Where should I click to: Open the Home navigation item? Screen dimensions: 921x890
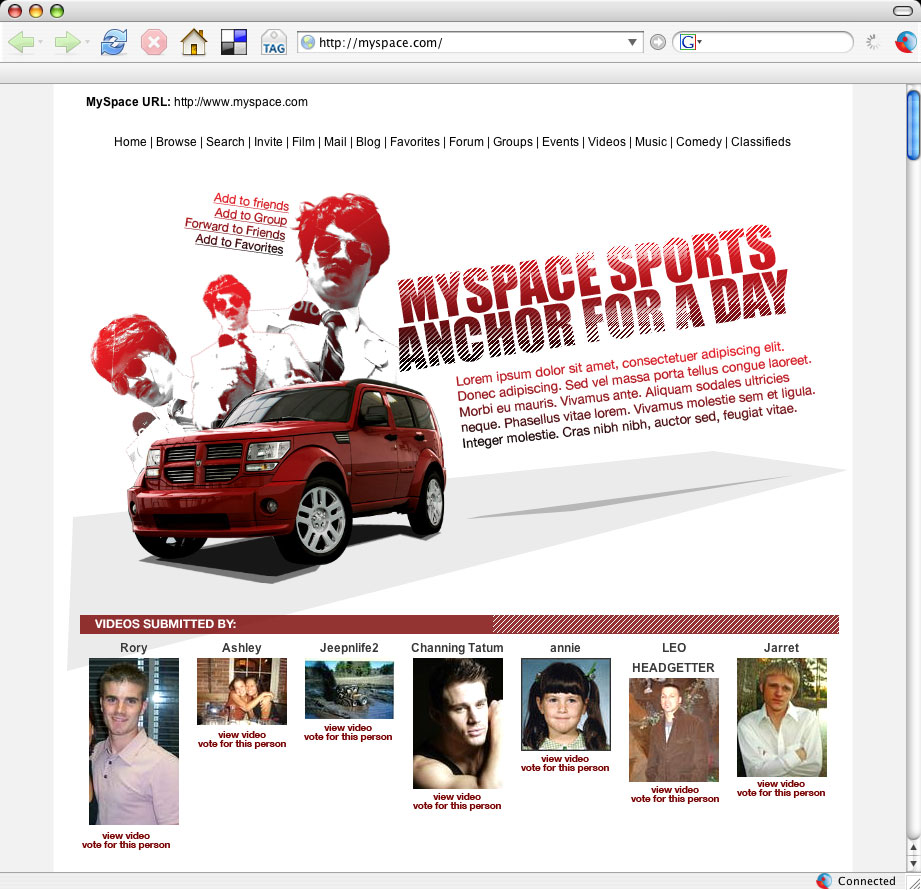coord(130,142)
